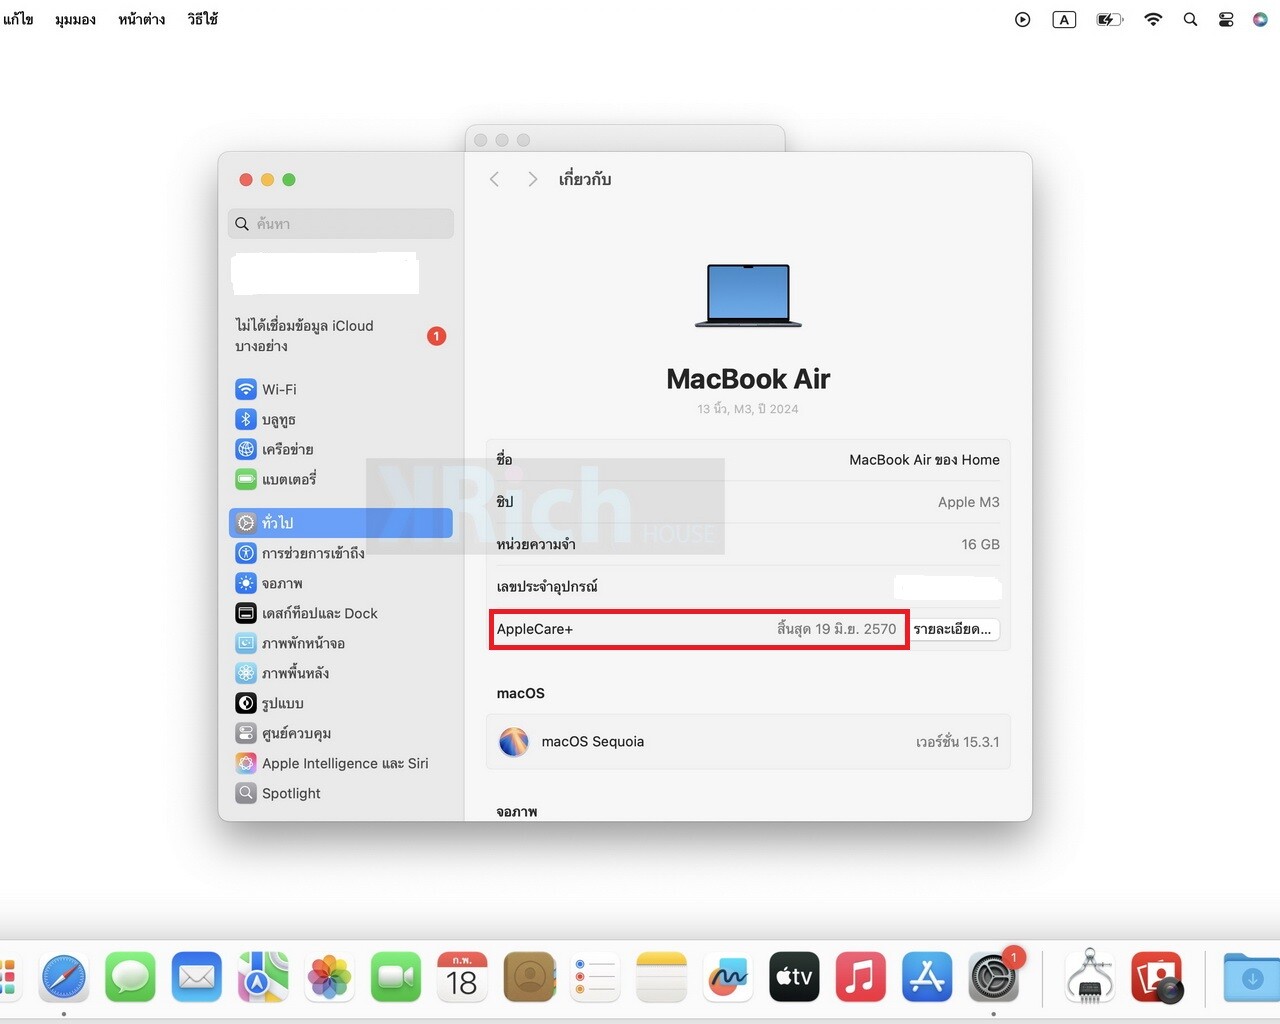Open App Store from the Dock
Image resolution: width=1280 pixels, height=1024 pixels.
pos(927,977)
